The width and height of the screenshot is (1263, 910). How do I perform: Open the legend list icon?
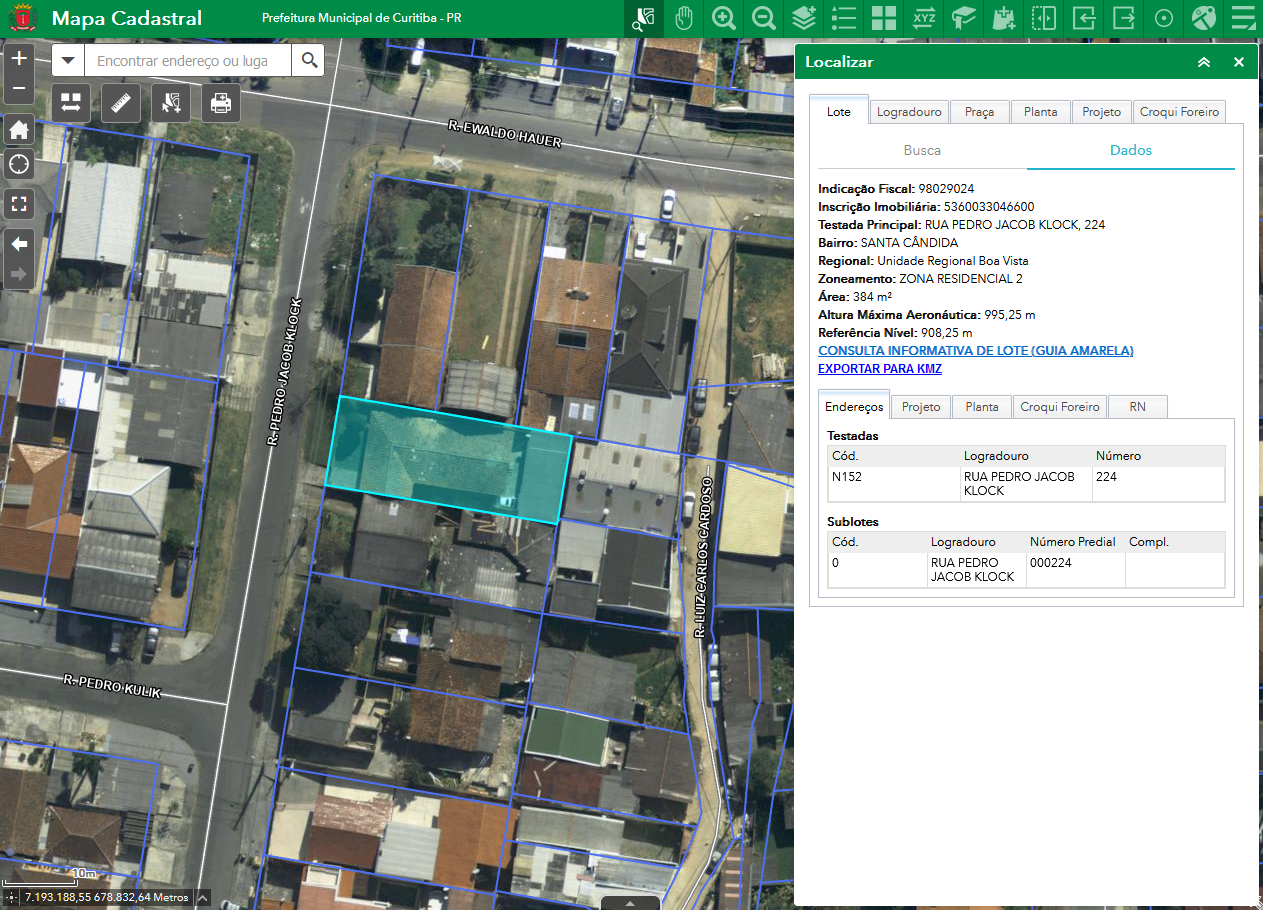[x=844, y=19]
